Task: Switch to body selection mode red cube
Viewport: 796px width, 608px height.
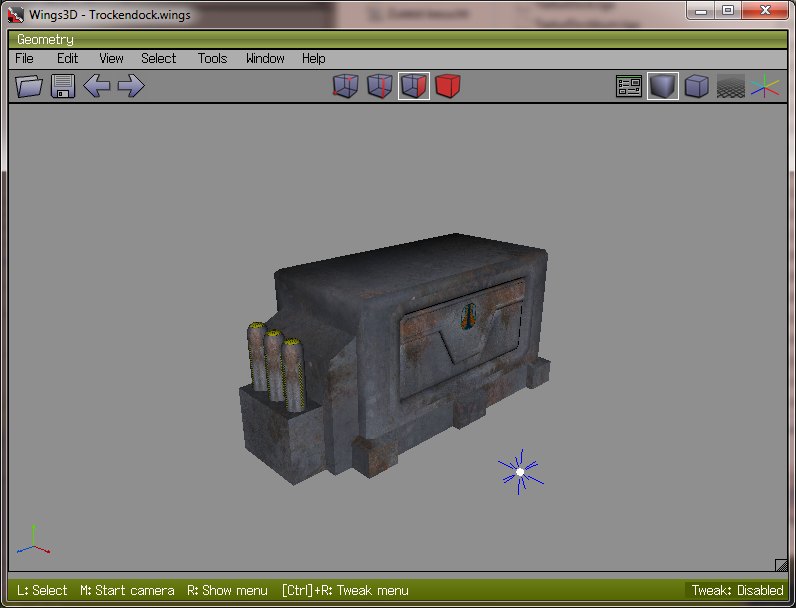Action: [x=447, y=87]
